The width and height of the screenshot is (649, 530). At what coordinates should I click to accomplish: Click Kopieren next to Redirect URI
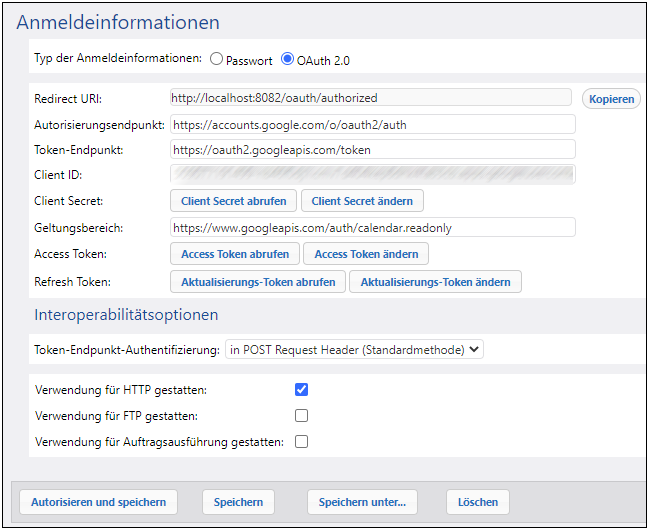[x=611, y=99]
